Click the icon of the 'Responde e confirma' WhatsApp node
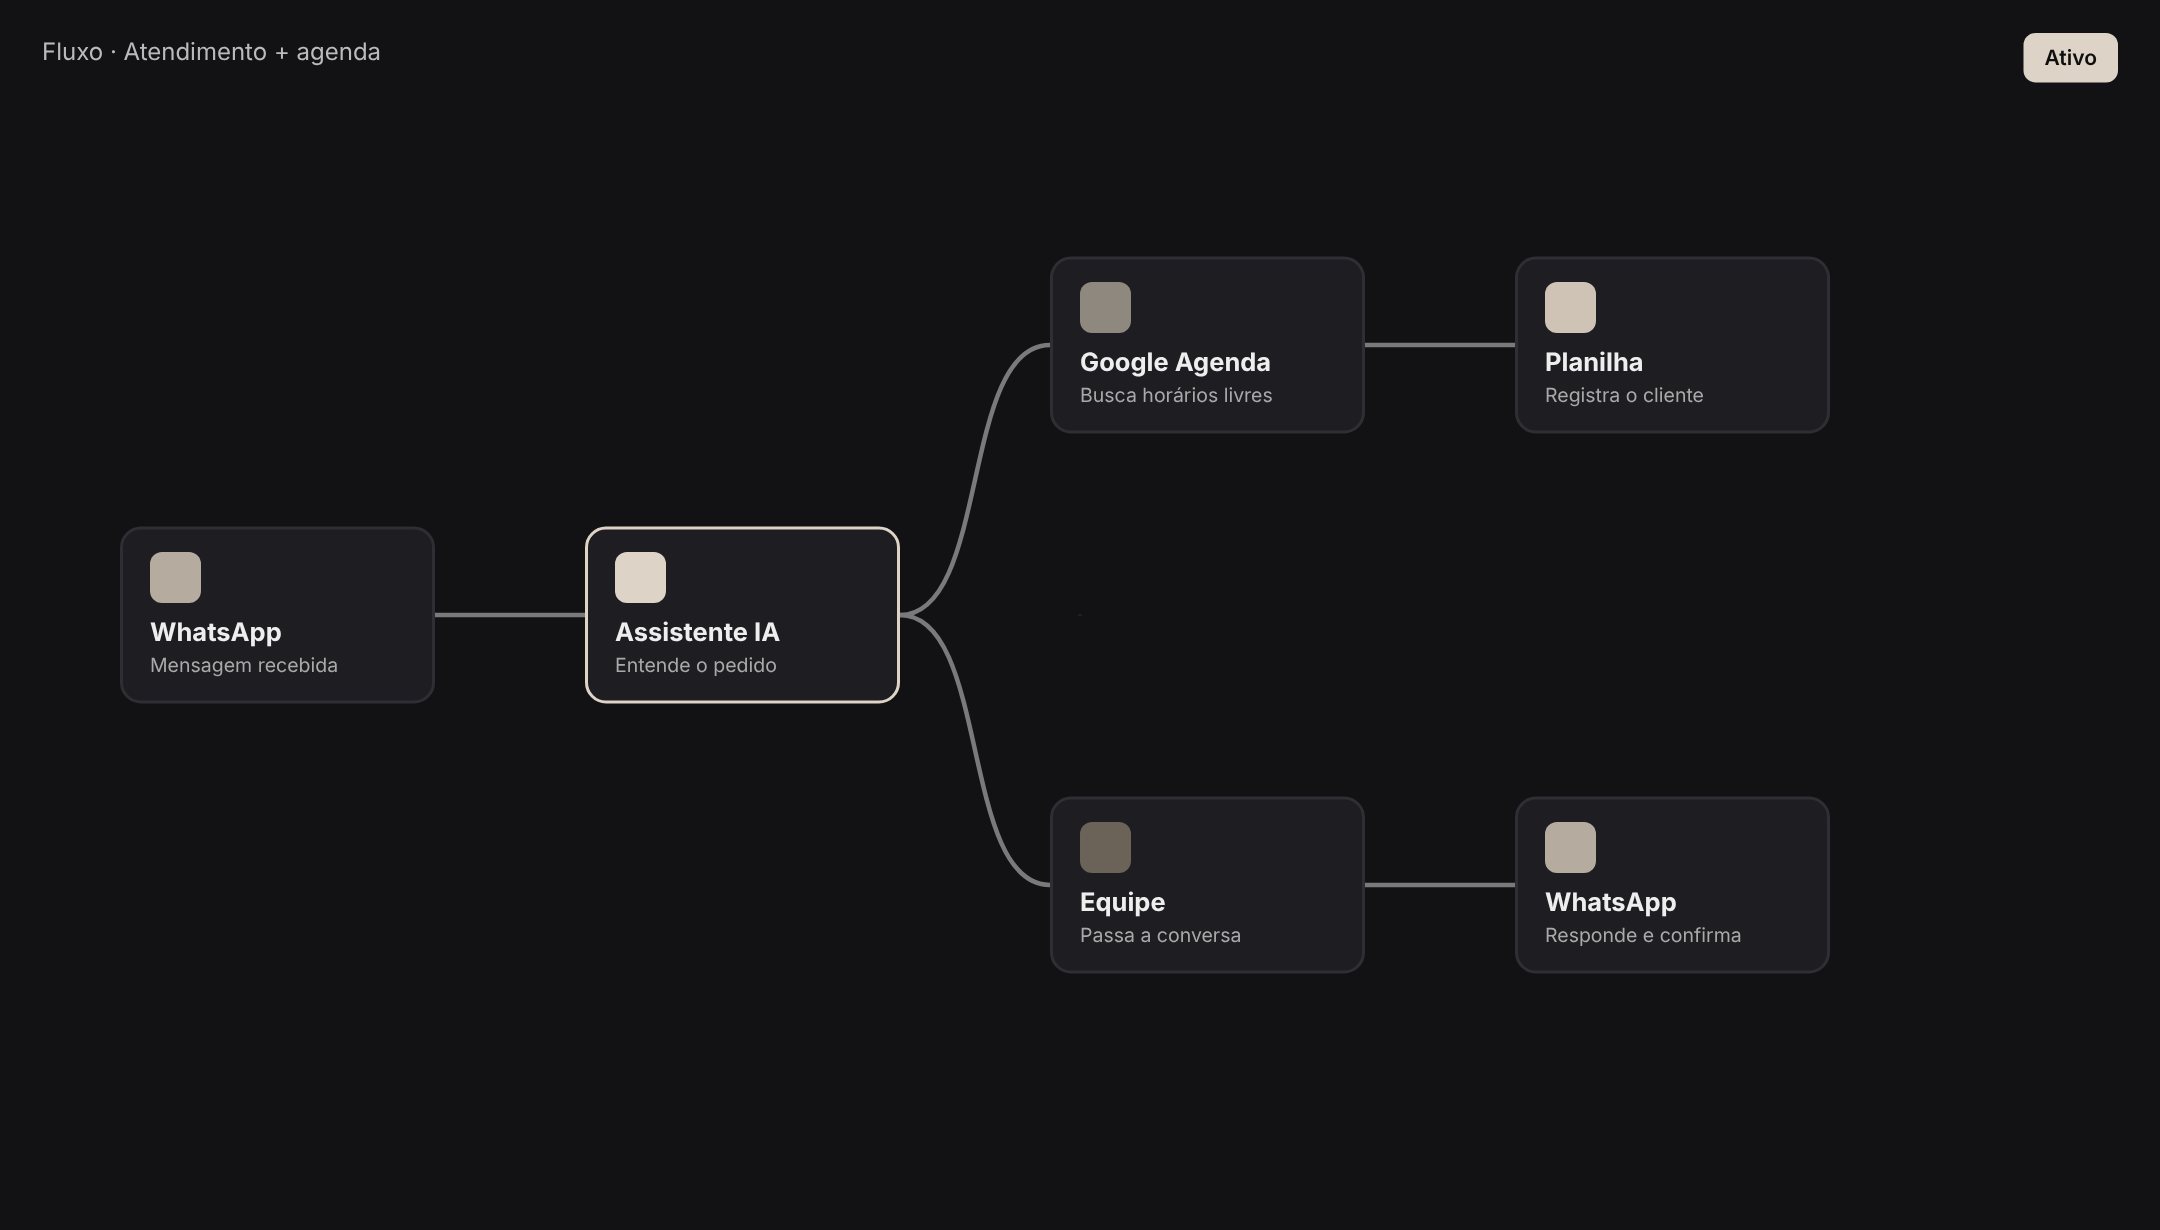This screenshot has width=2160, height=1230. (1570, 847)
